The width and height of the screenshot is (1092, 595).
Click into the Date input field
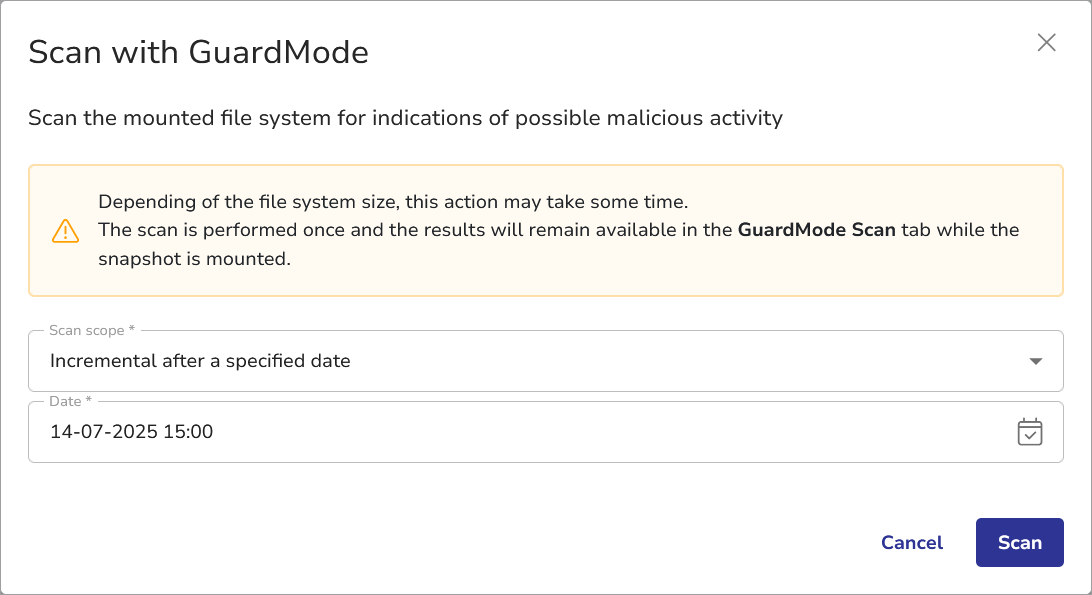600,432
